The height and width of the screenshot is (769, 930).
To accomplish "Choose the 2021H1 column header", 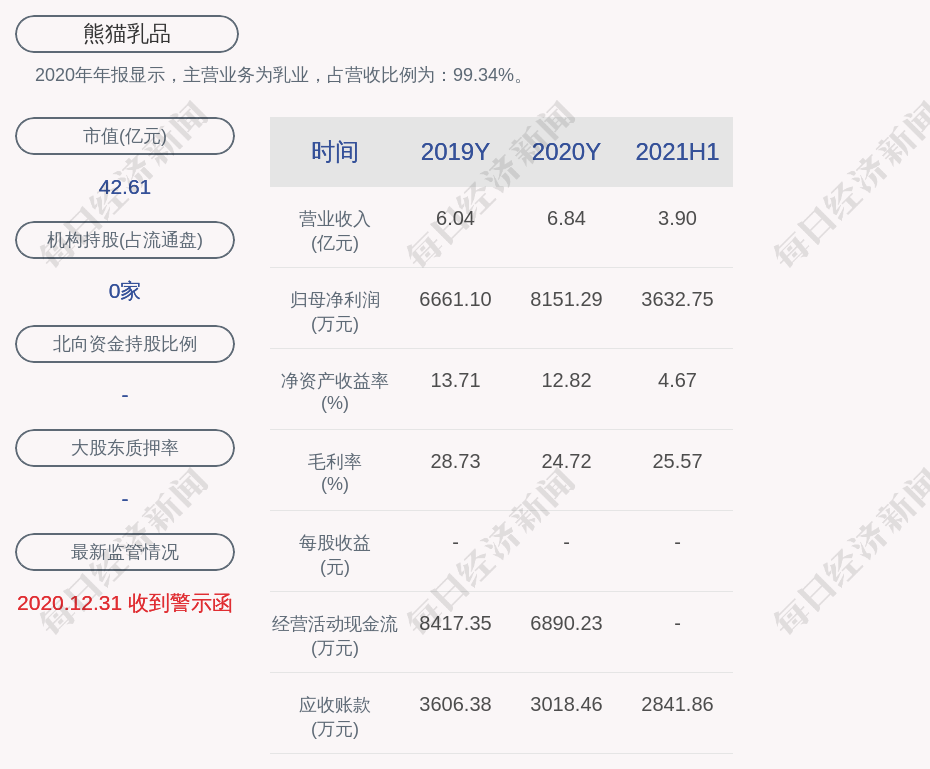I will pos(677,152).
